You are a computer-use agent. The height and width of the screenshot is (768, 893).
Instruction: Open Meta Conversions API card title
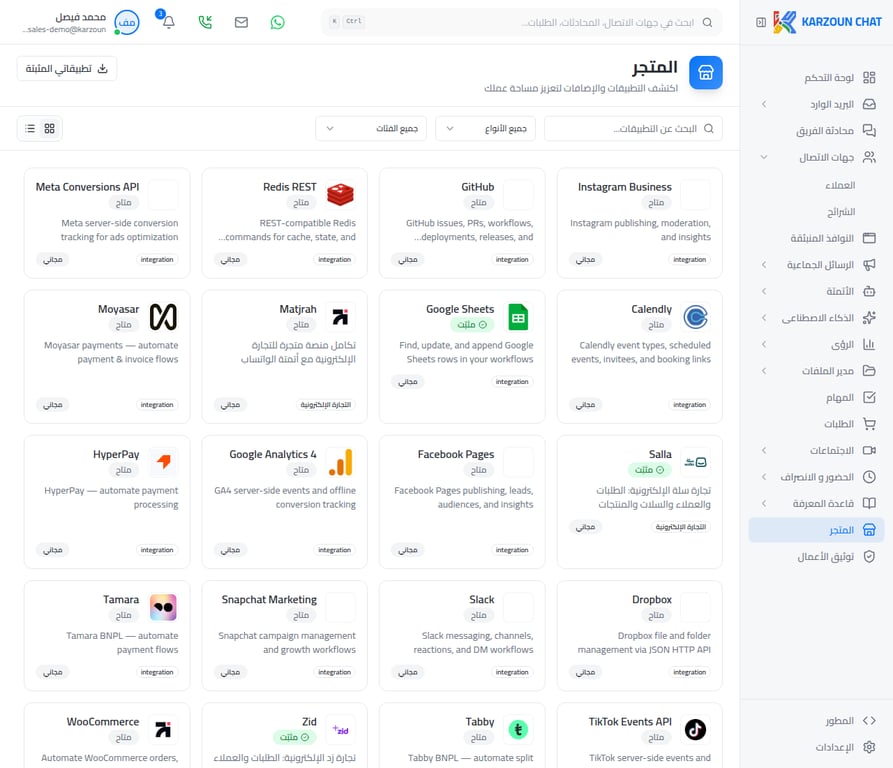click(87, 187)
